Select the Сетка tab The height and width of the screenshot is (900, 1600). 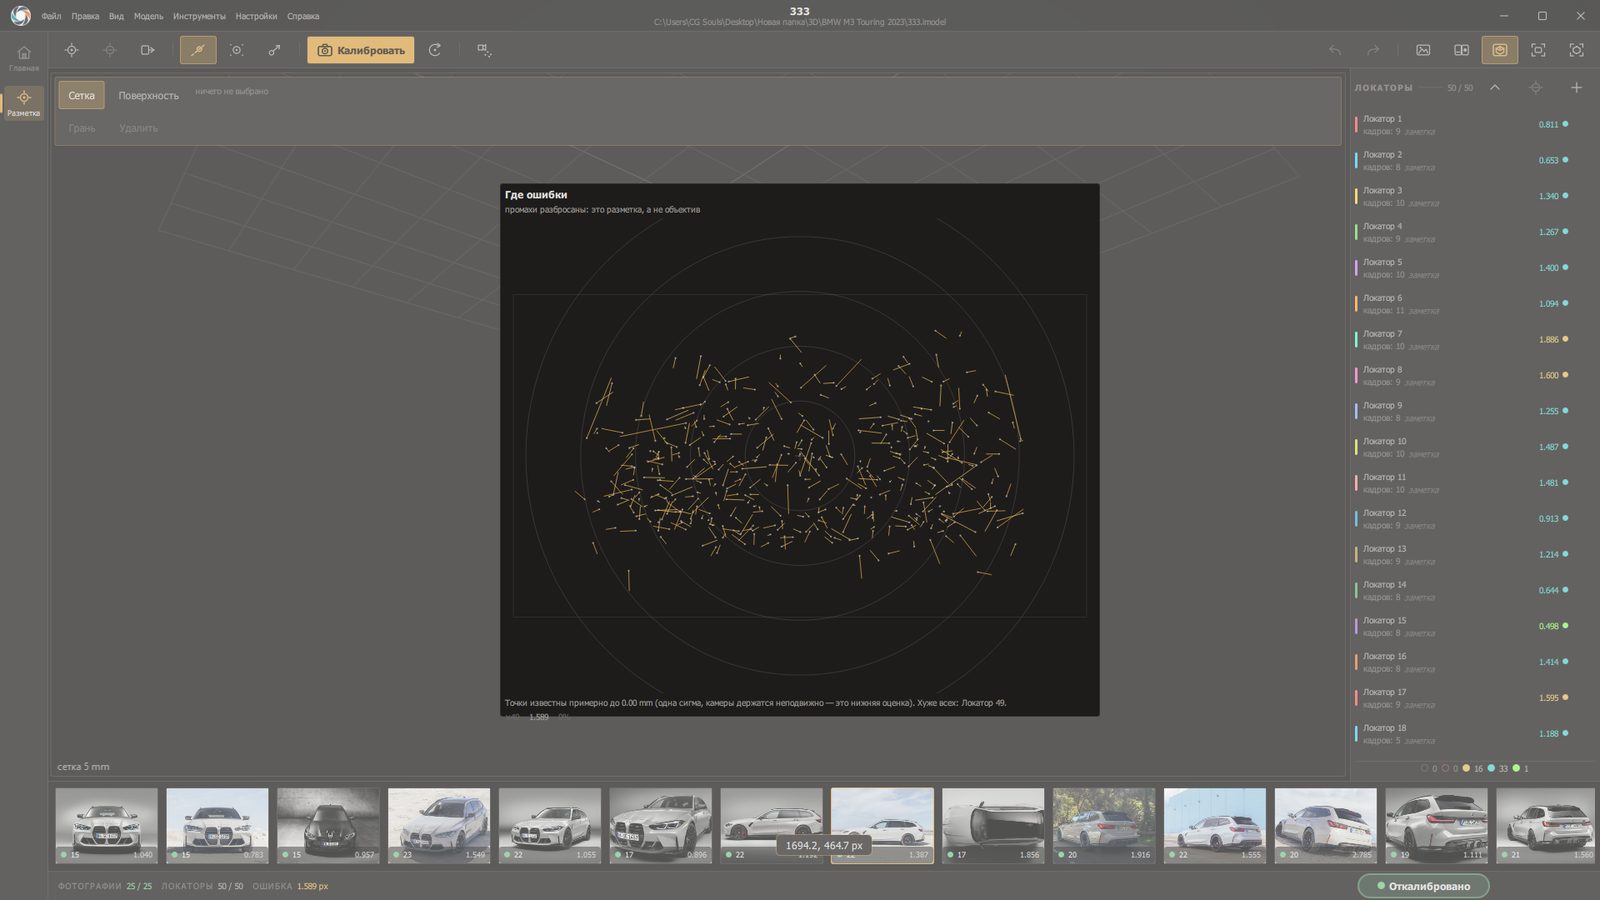point(82,96)
